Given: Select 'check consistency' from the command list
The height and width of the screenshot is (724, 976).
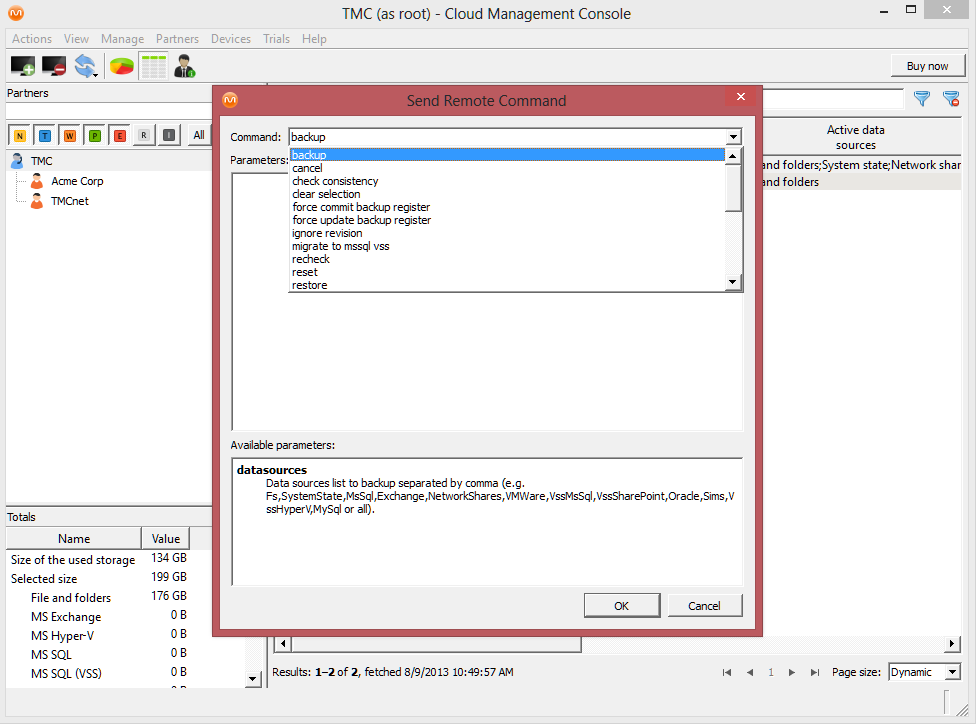Looking at the screenshot, I should [335, 181].
